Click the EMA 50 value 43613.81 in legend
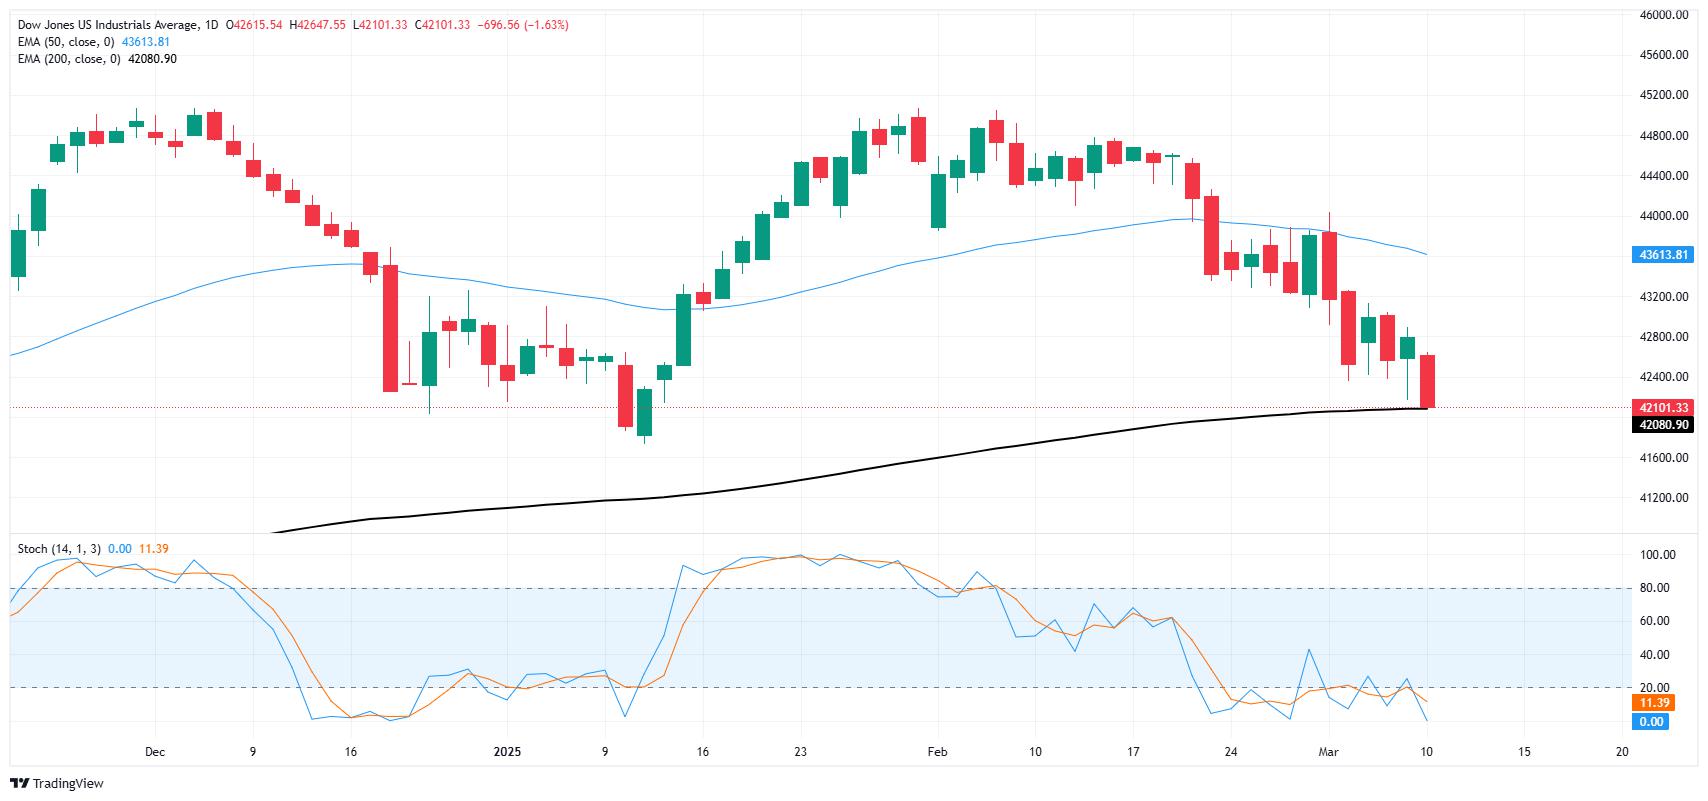 pyautogui.click(x=146, y=42)
